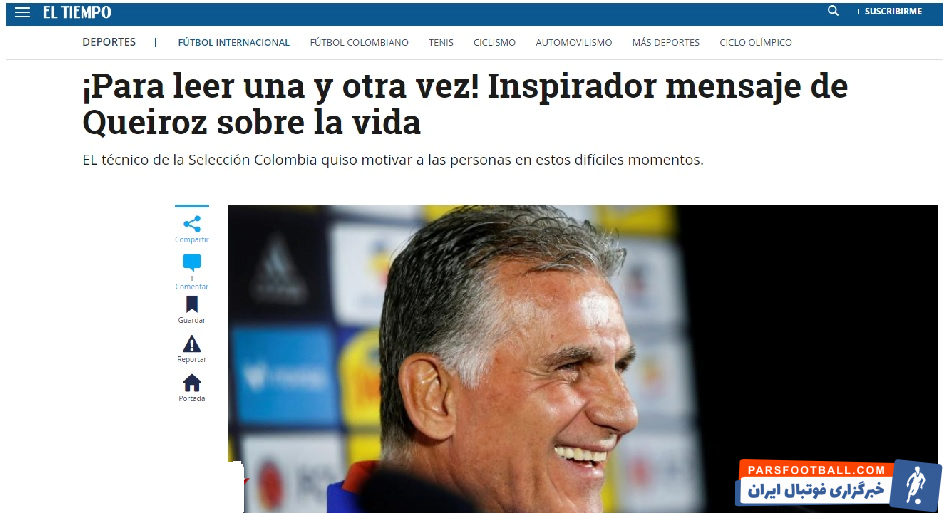Open the TENIS menu item

click(x=441, y=43)
